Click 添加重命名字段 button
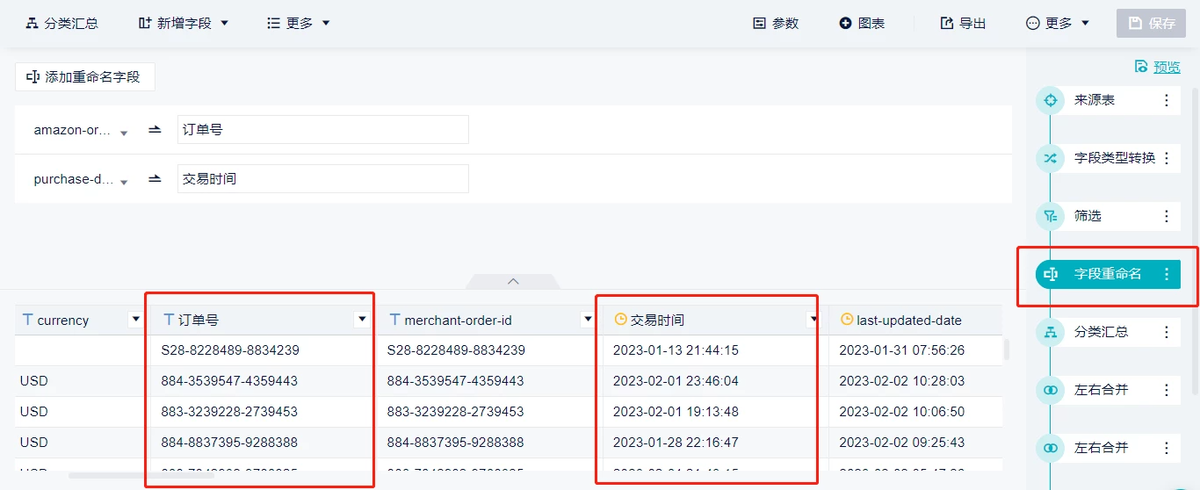The width and height of the screenshot is (1200, 490). click(x=85, y=77)
